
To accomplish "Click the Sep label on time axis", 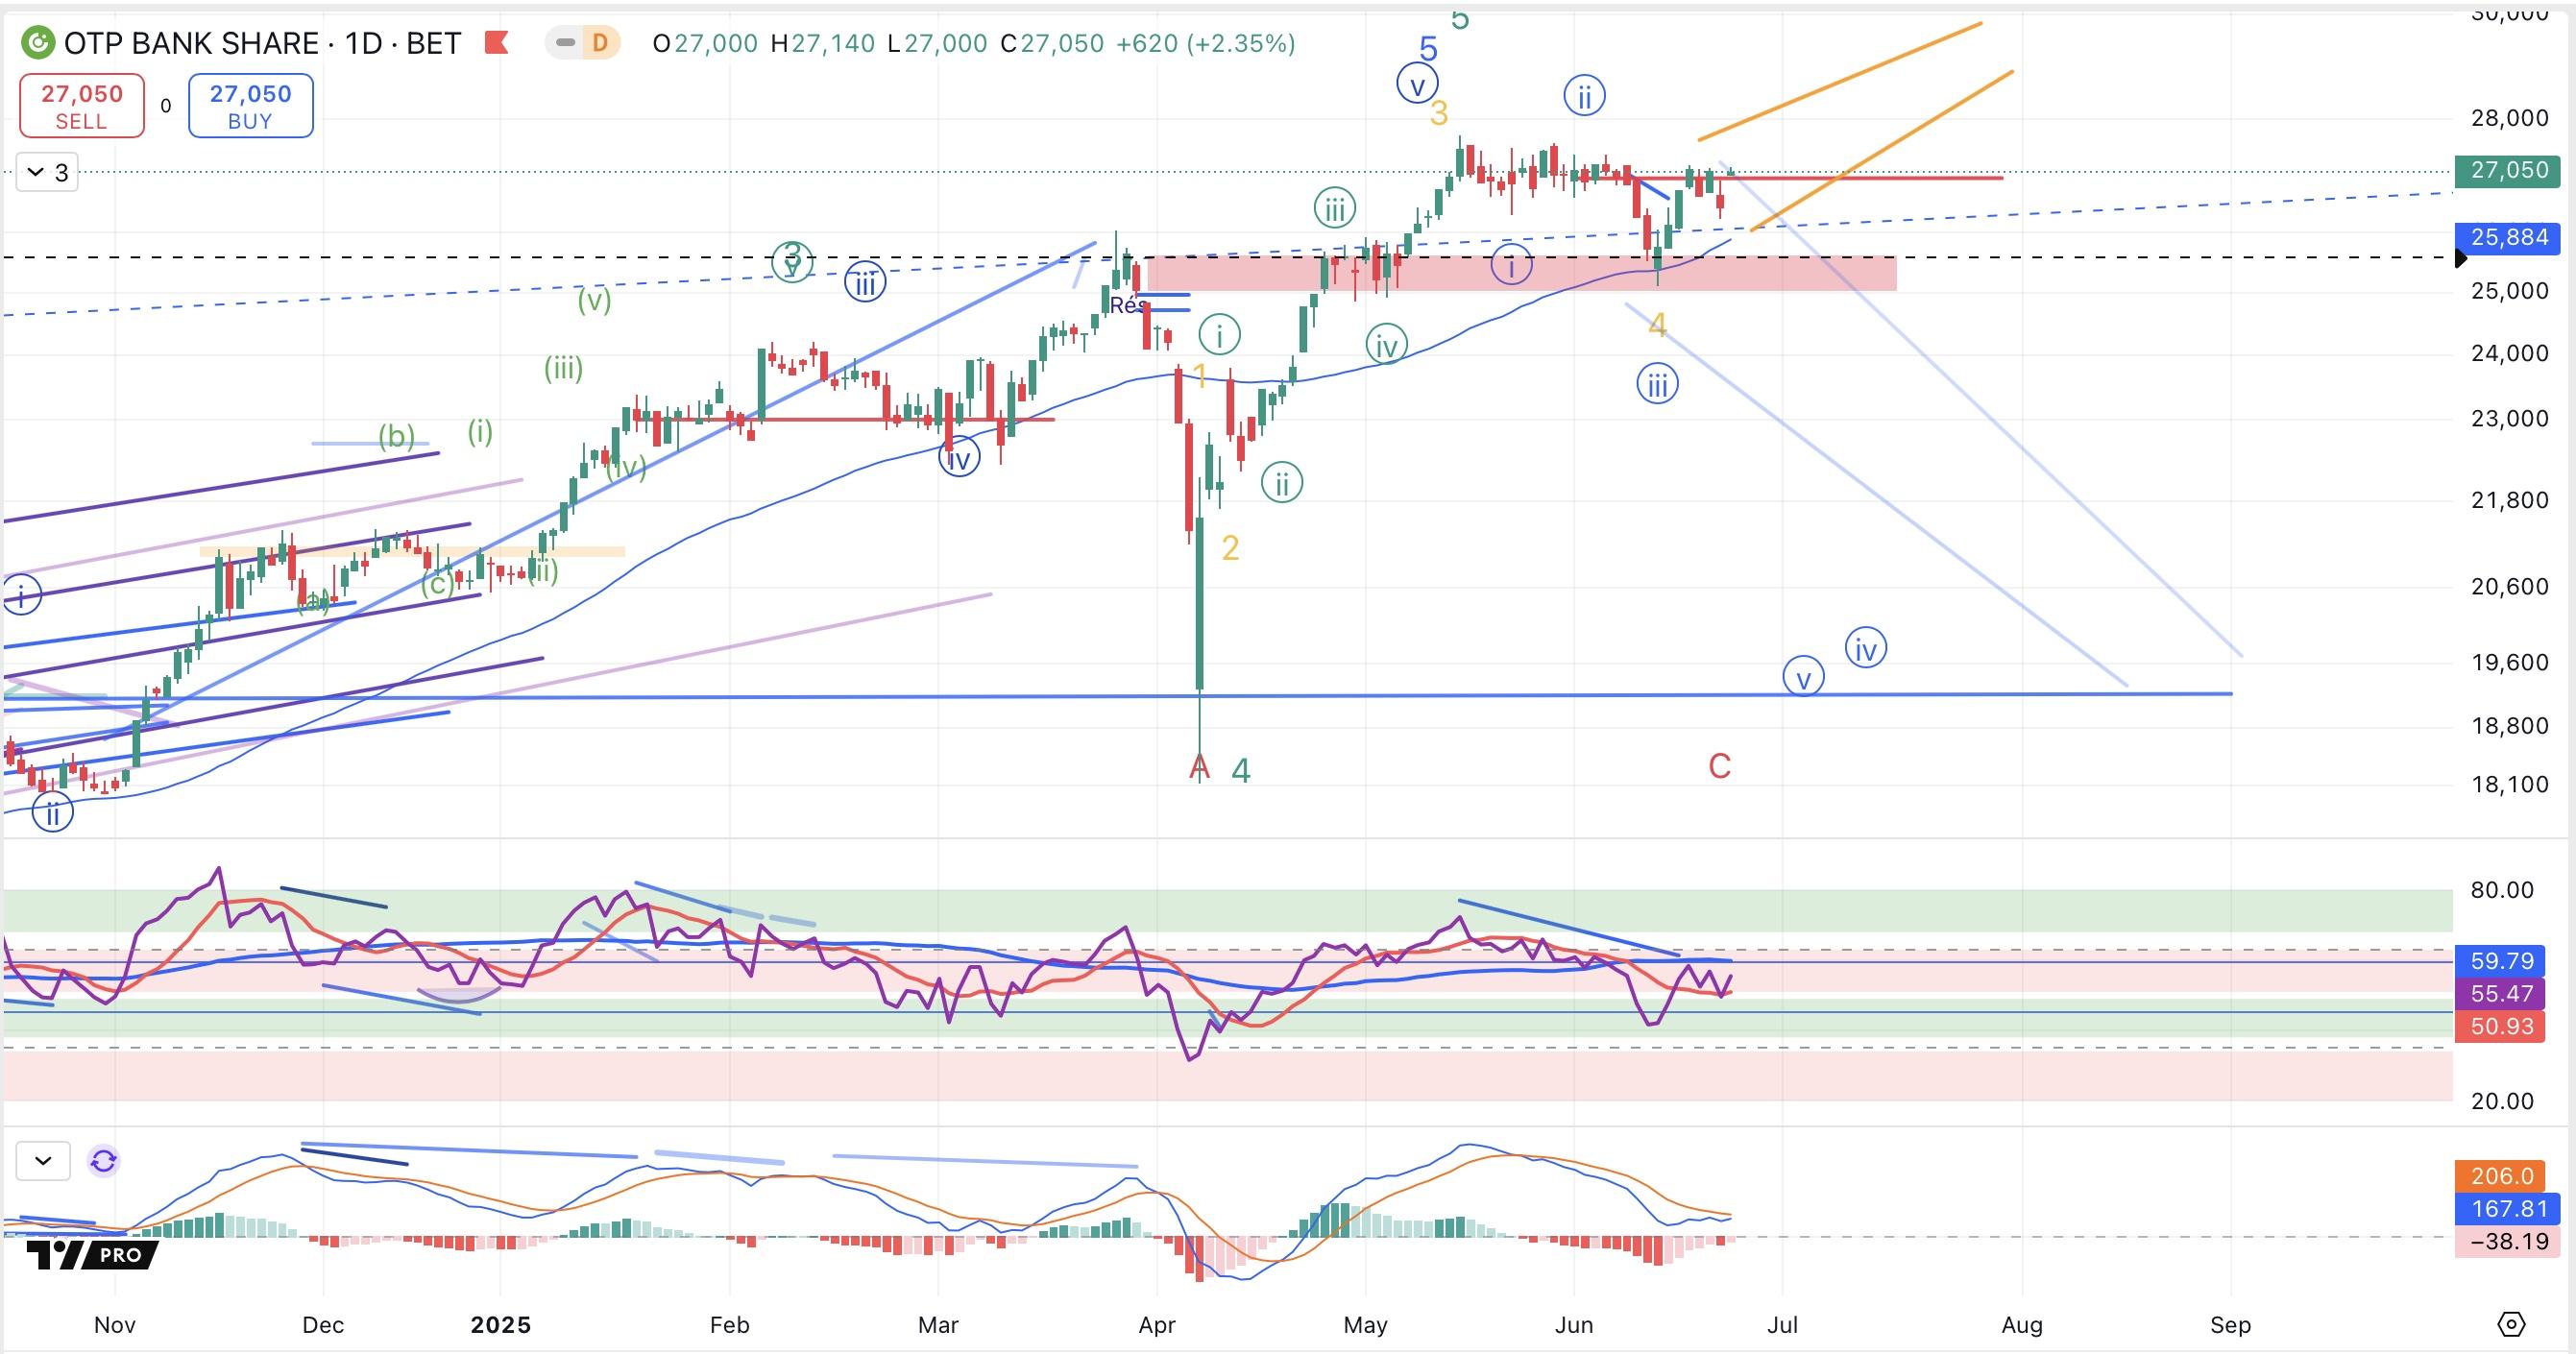I will (x=2230, y=1325).
